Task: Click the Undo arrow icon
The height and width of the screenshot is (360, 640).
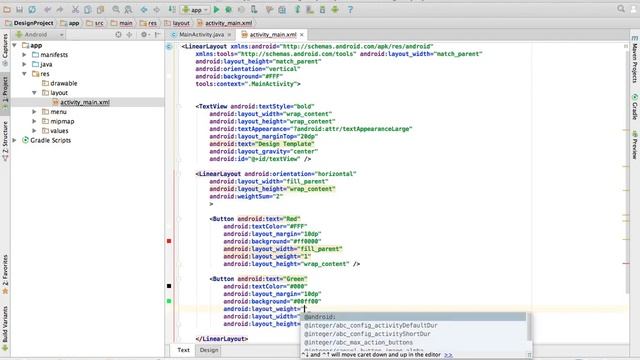Action: [x=48, y=9]
